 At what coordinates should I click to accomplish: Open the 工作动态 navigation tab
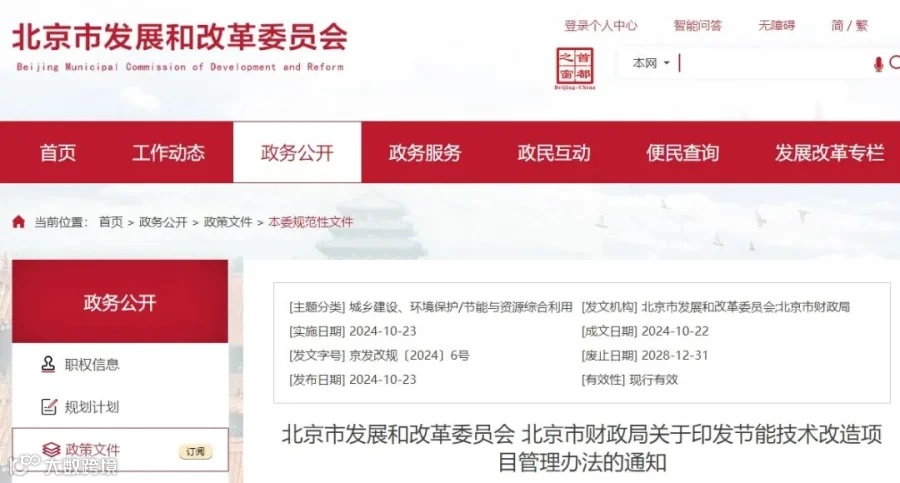tap(169, 153)
